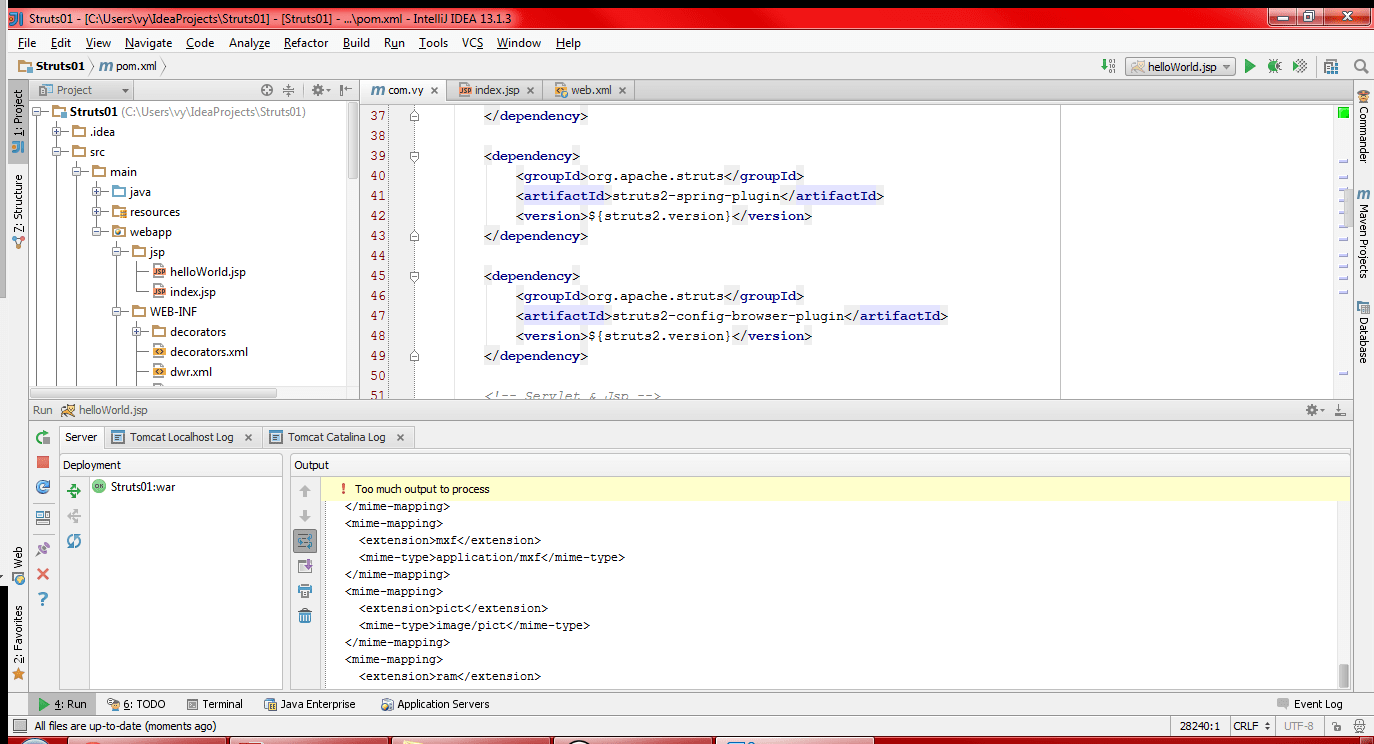Expand the .idea folder node
This screenshot has height=744, width=1374.
[x=57, y=132]
